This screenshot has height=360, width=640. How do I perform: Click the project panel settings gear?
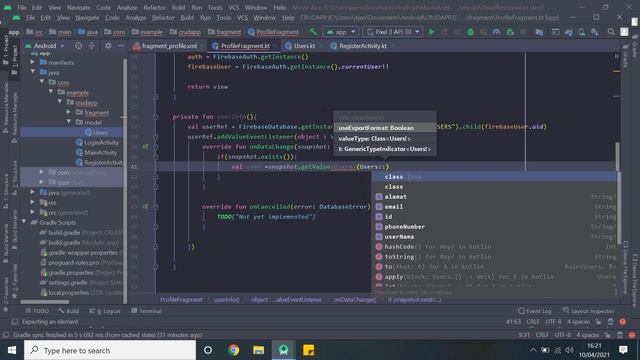click(108, 46)
